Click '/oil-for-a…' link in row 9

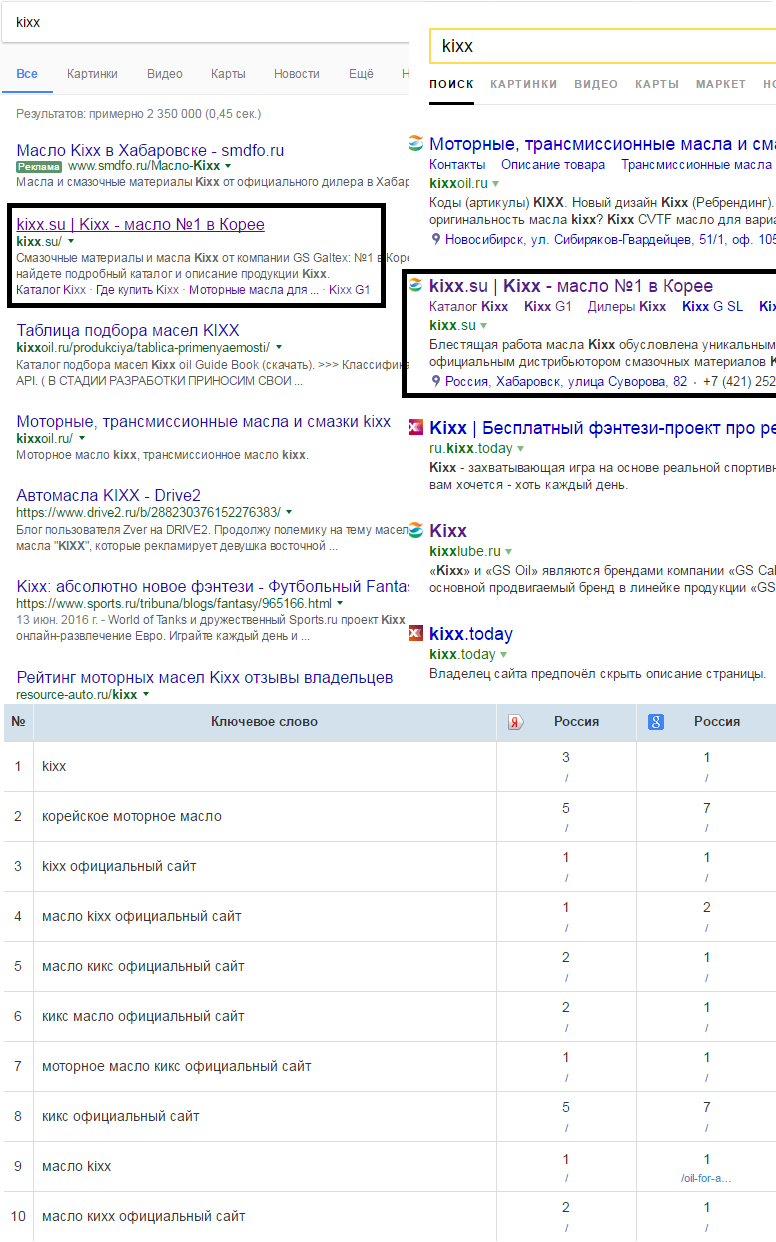click(x=706, y=1179)
